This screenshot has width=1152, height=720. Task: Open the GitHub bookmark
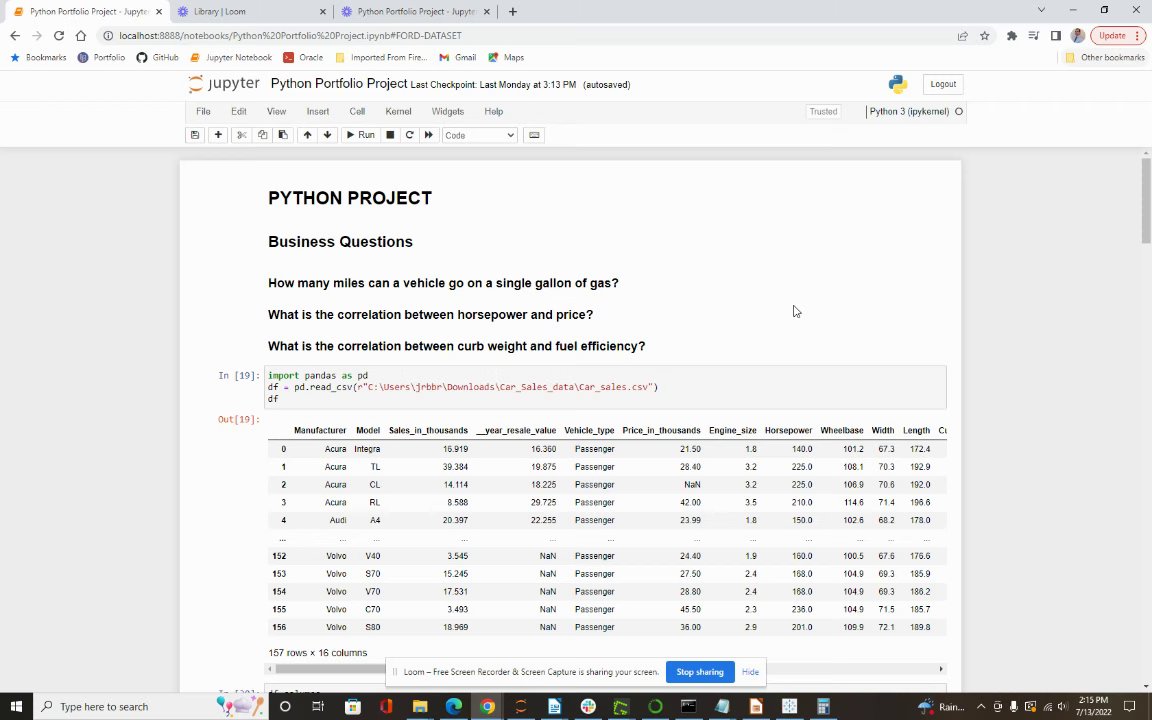[x=157, y=57]
